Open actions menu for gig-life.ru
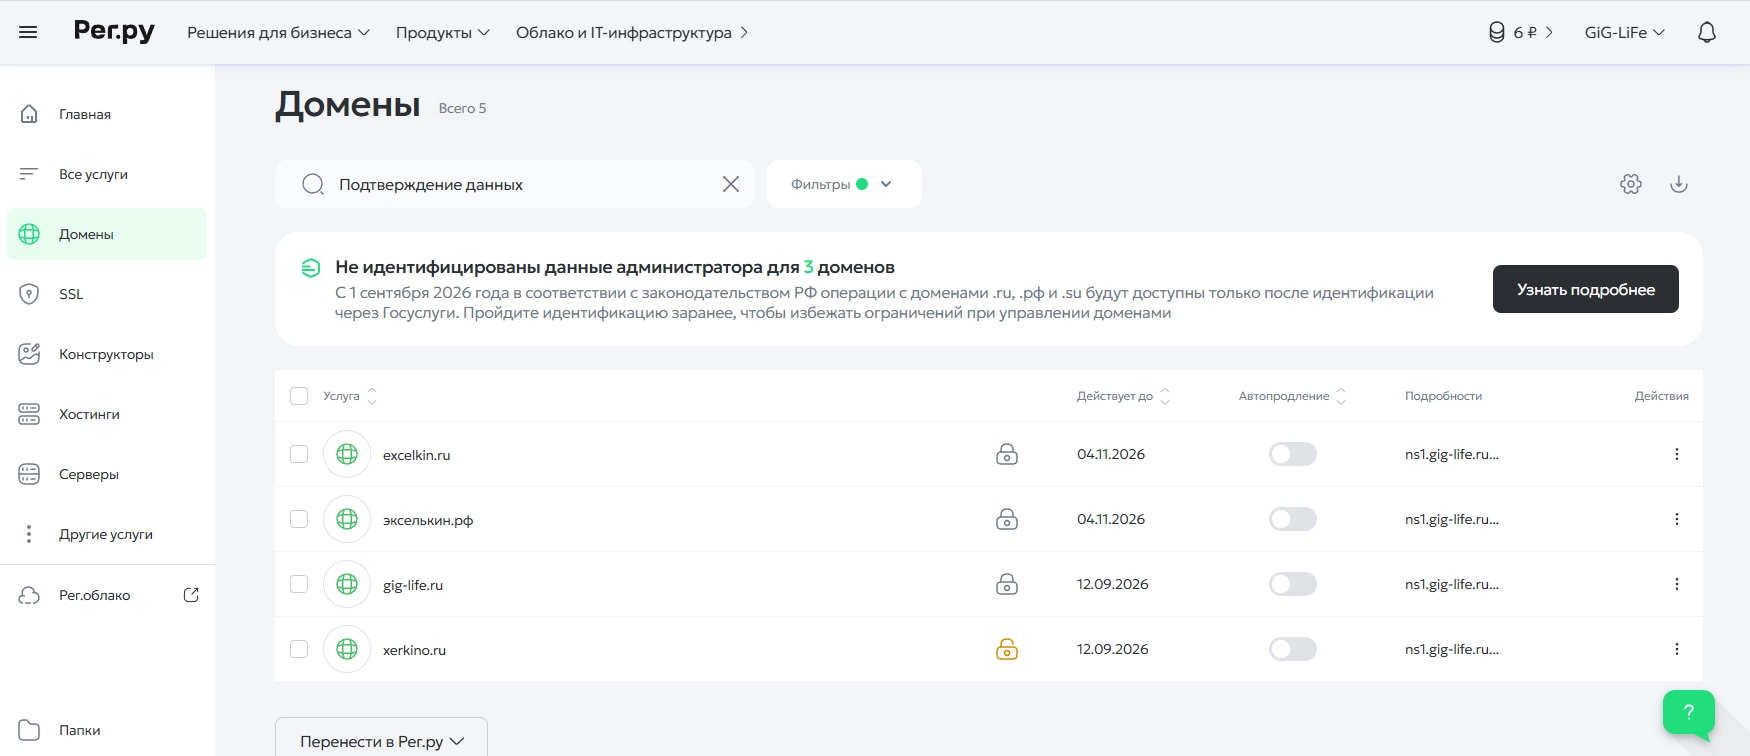The height and width of the screenshot is (756, 1750). pos(1677,584)
